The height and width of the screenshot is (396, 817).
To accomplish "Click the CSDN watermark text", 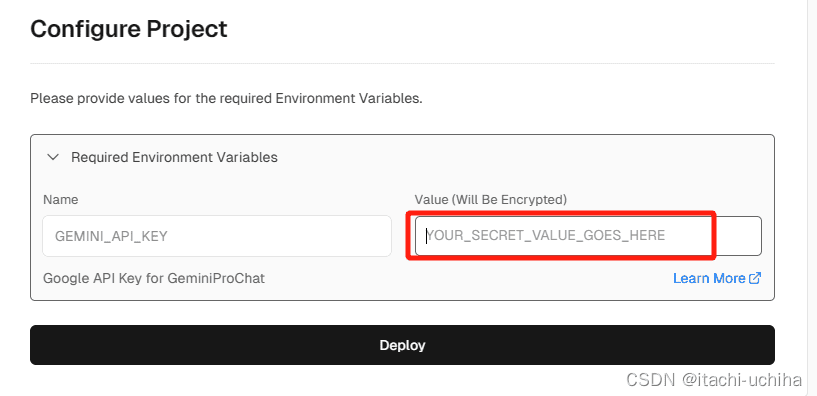I will [x=650, y=380].
